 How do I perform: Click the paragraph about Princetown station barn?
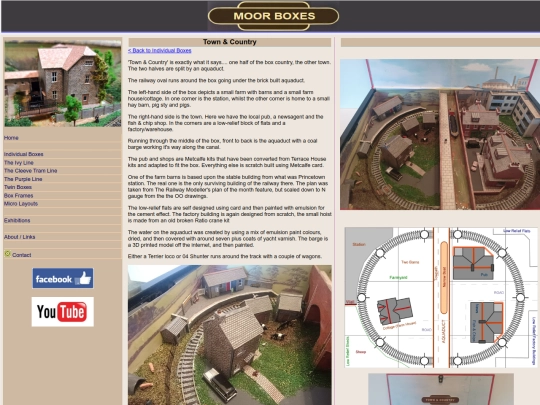[x=228, y=187]
